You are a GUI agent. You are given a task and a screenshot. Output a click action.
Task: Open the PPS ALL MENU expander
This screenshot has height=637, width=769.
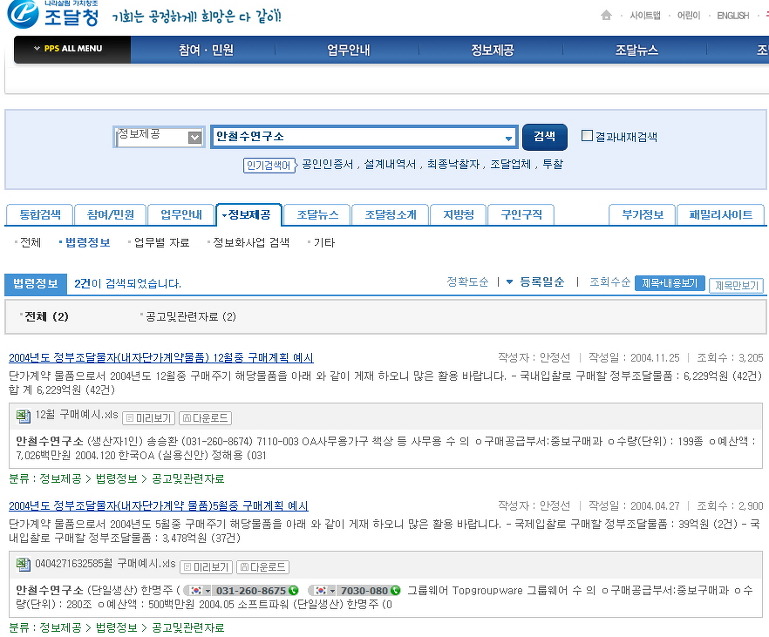72,49
